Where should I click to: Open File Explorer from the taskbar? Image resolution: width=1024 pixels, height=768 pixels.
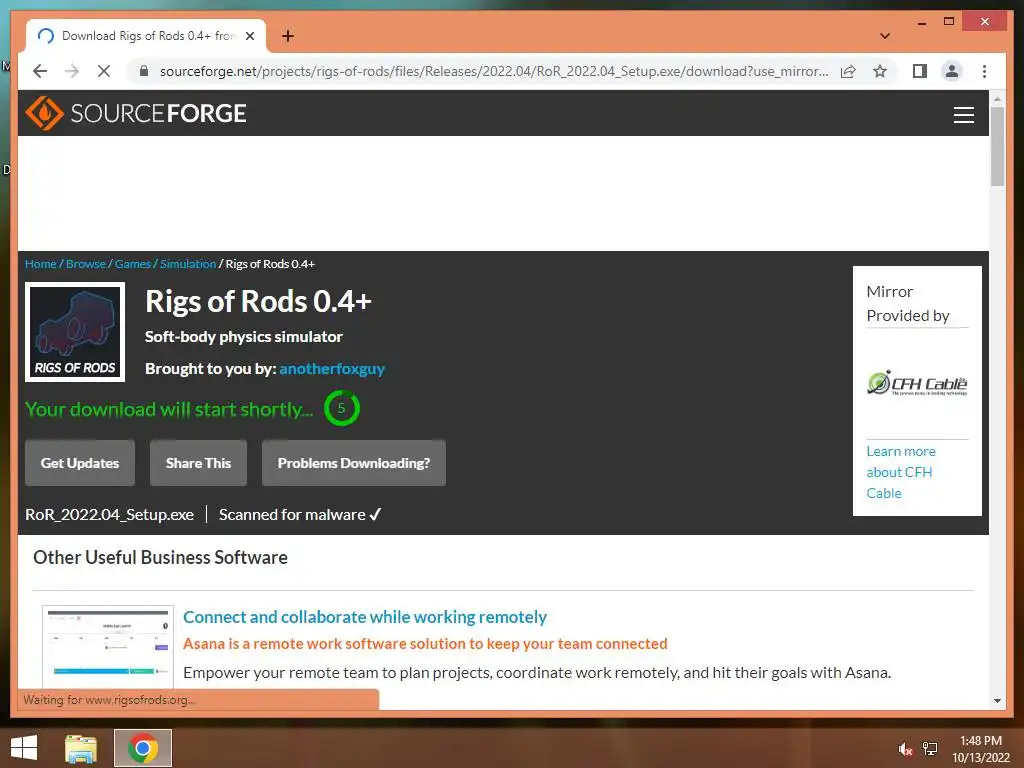coord(81,748)
